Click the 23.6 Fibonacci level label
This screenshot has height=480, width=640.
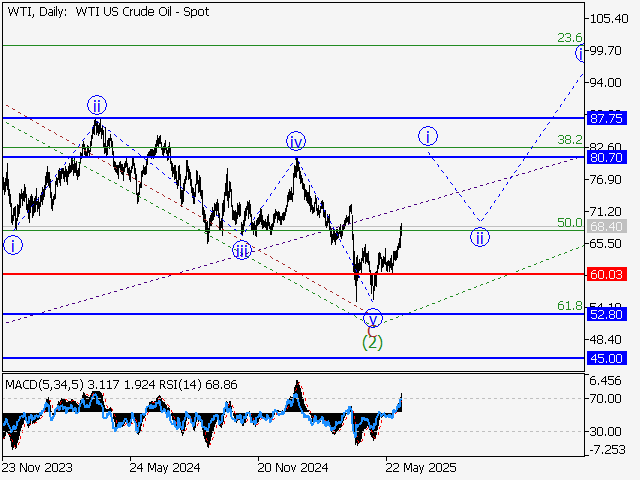(569, 37)
